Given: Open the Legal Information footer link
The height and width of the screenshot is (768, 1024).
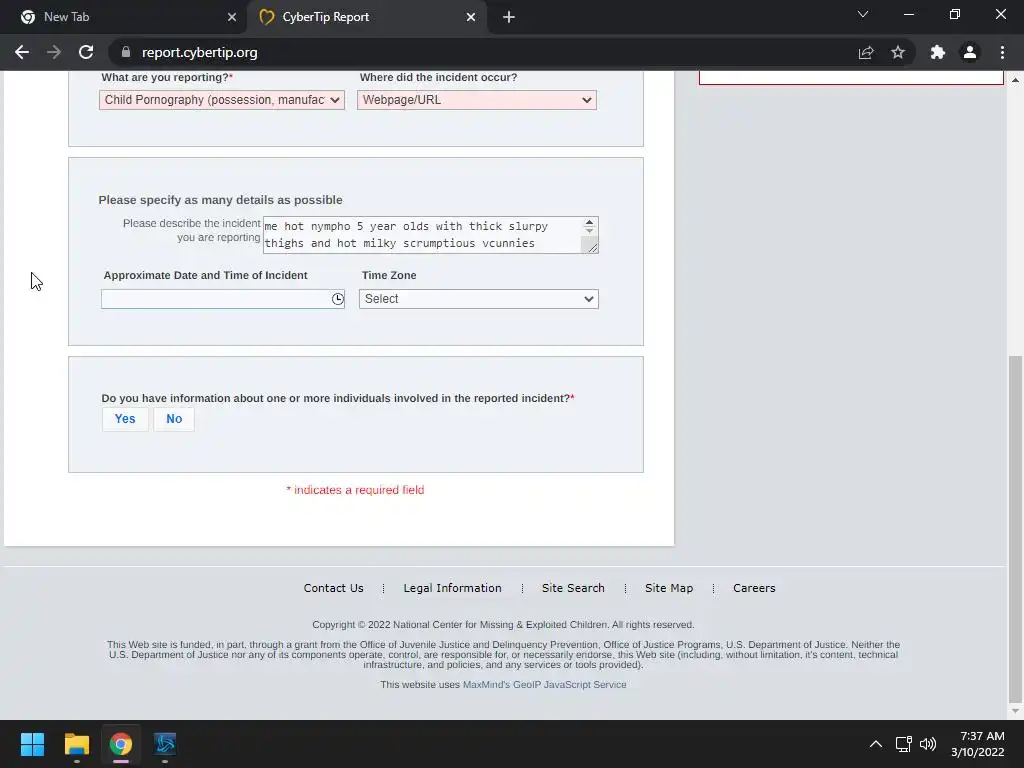Looking at the screenshot, I should 453,588.
